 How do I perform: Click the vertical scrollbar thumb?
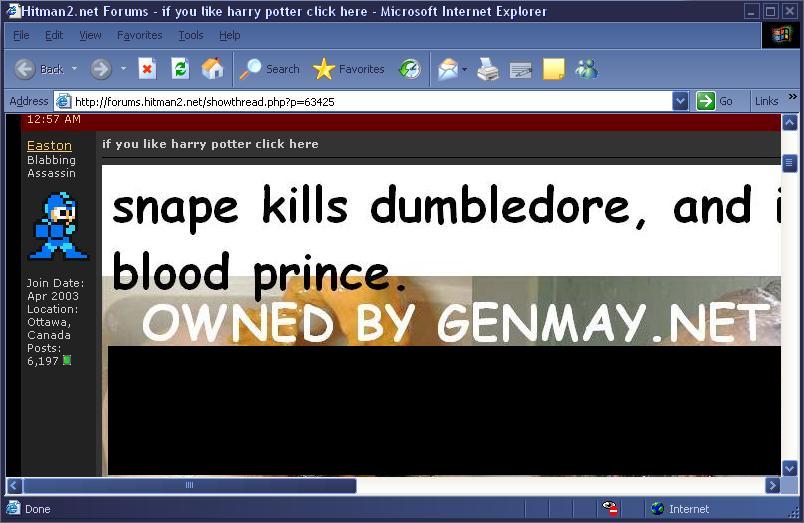(x=790, y=164)
